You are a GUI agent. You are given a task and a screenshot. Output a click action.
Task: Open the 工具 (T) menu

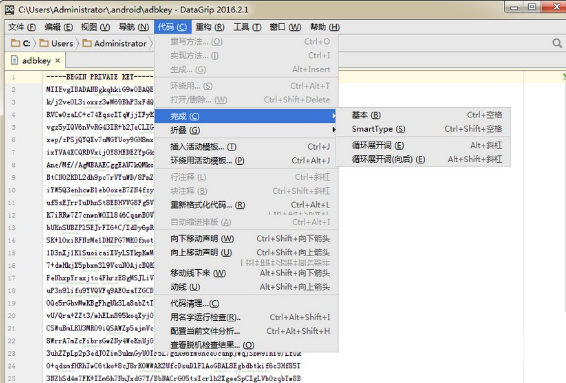coord(247,27)
